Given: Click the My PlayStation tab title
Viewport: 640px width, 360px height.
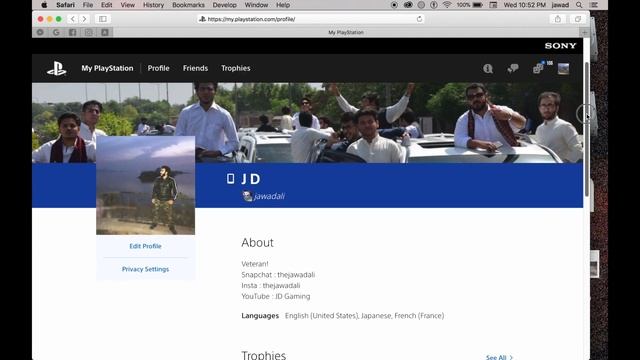Looking at the screenshot, I should tap(346, 32).
